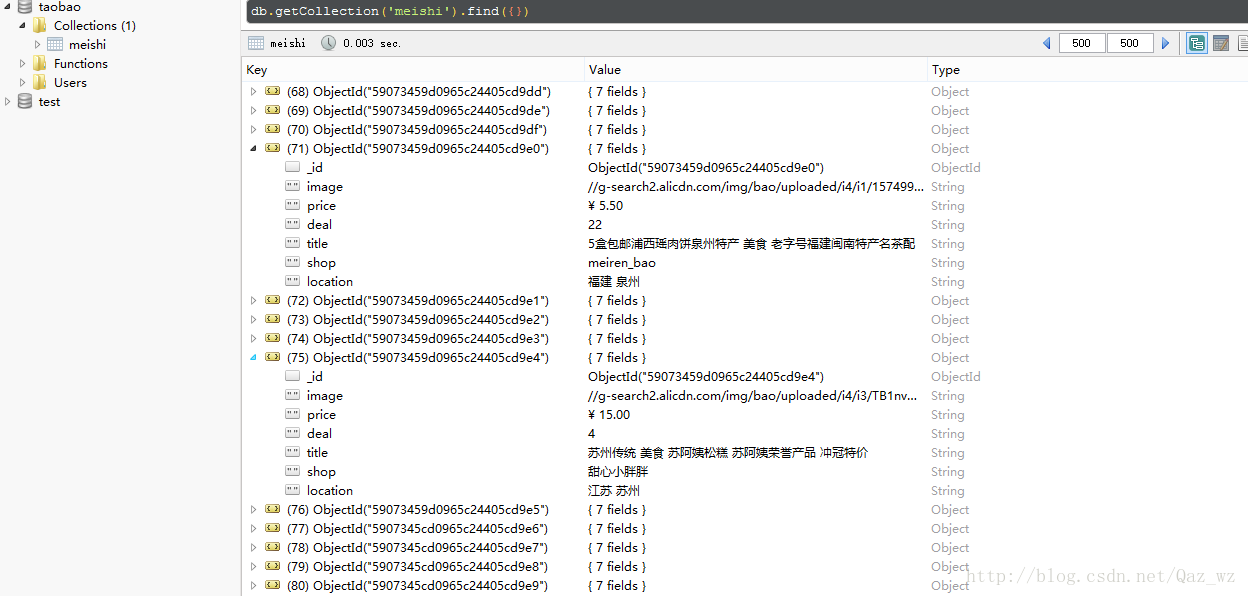Collapse expanded document row (75)
This screenshot has height=596, width=1248.
click(254, 357)
